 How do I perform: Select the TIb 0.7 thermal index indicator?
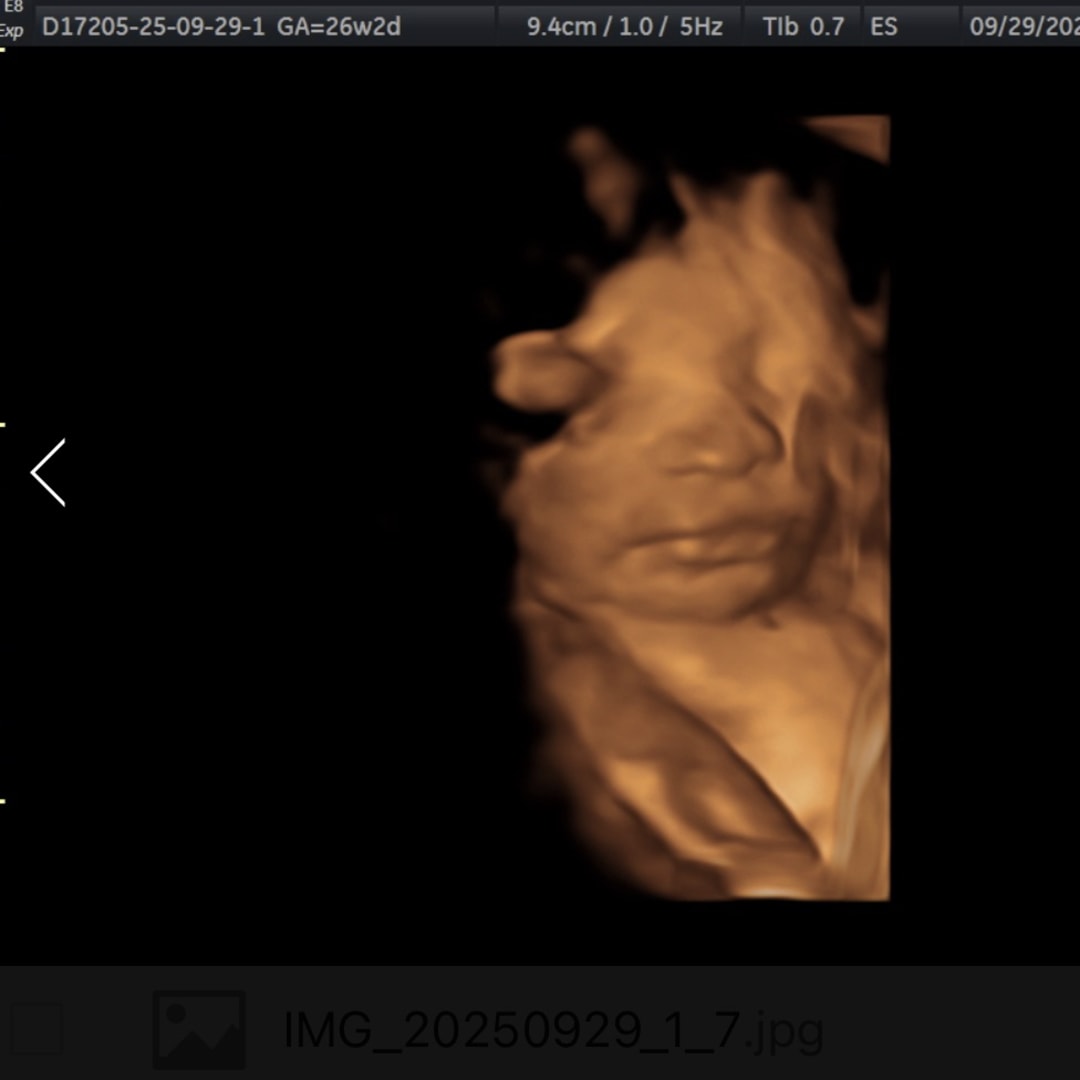point(803,26)
